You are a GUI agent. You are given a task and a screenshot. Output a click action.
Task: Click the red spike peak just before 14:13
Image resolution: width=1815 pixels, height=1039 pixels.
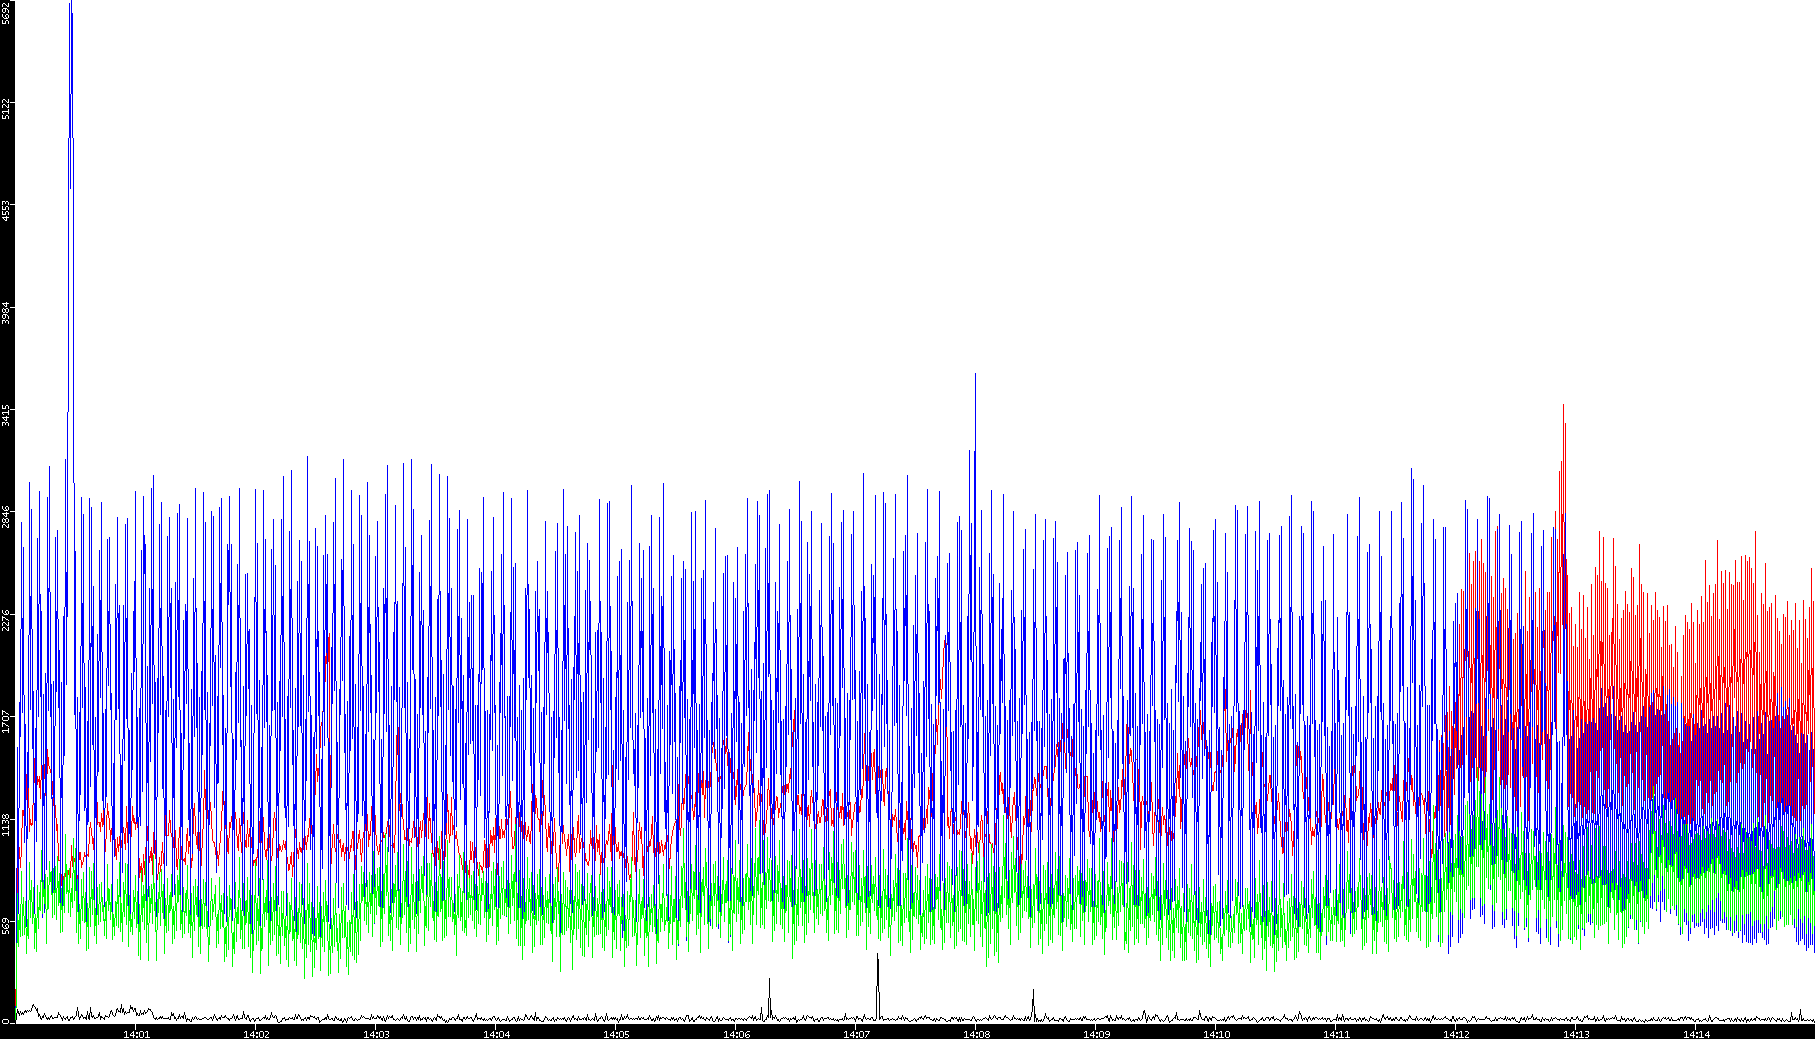[1563, 516]
